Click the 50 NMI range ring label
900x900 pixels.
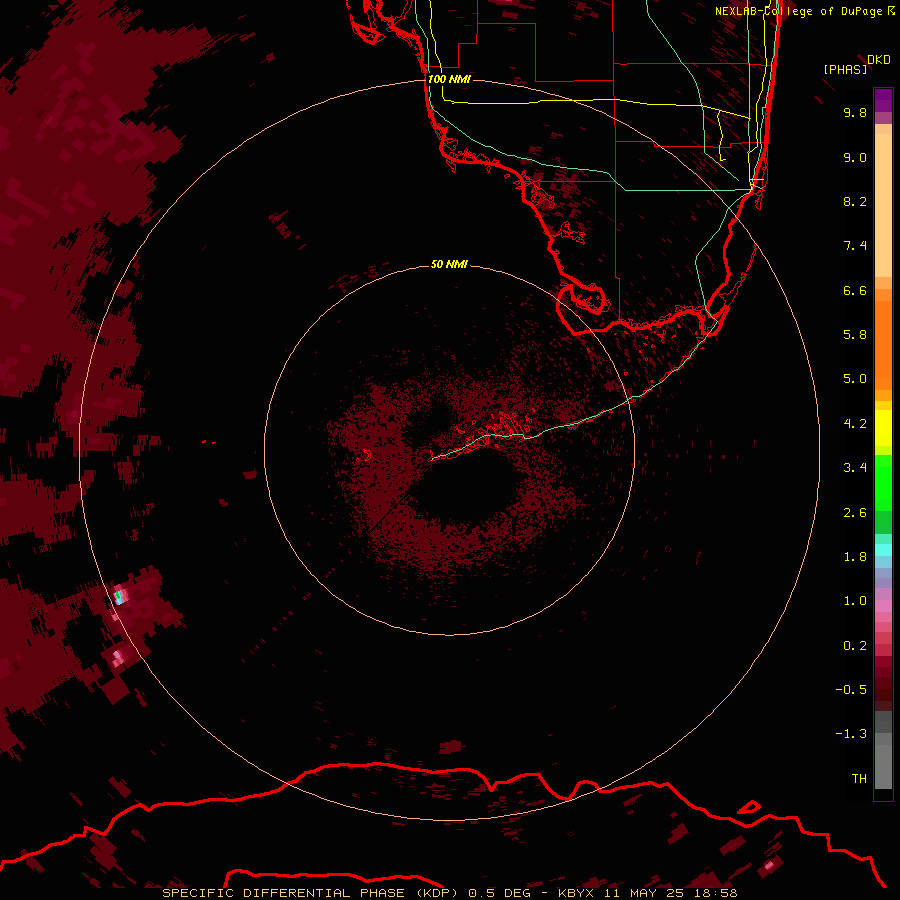click(449, 264)
